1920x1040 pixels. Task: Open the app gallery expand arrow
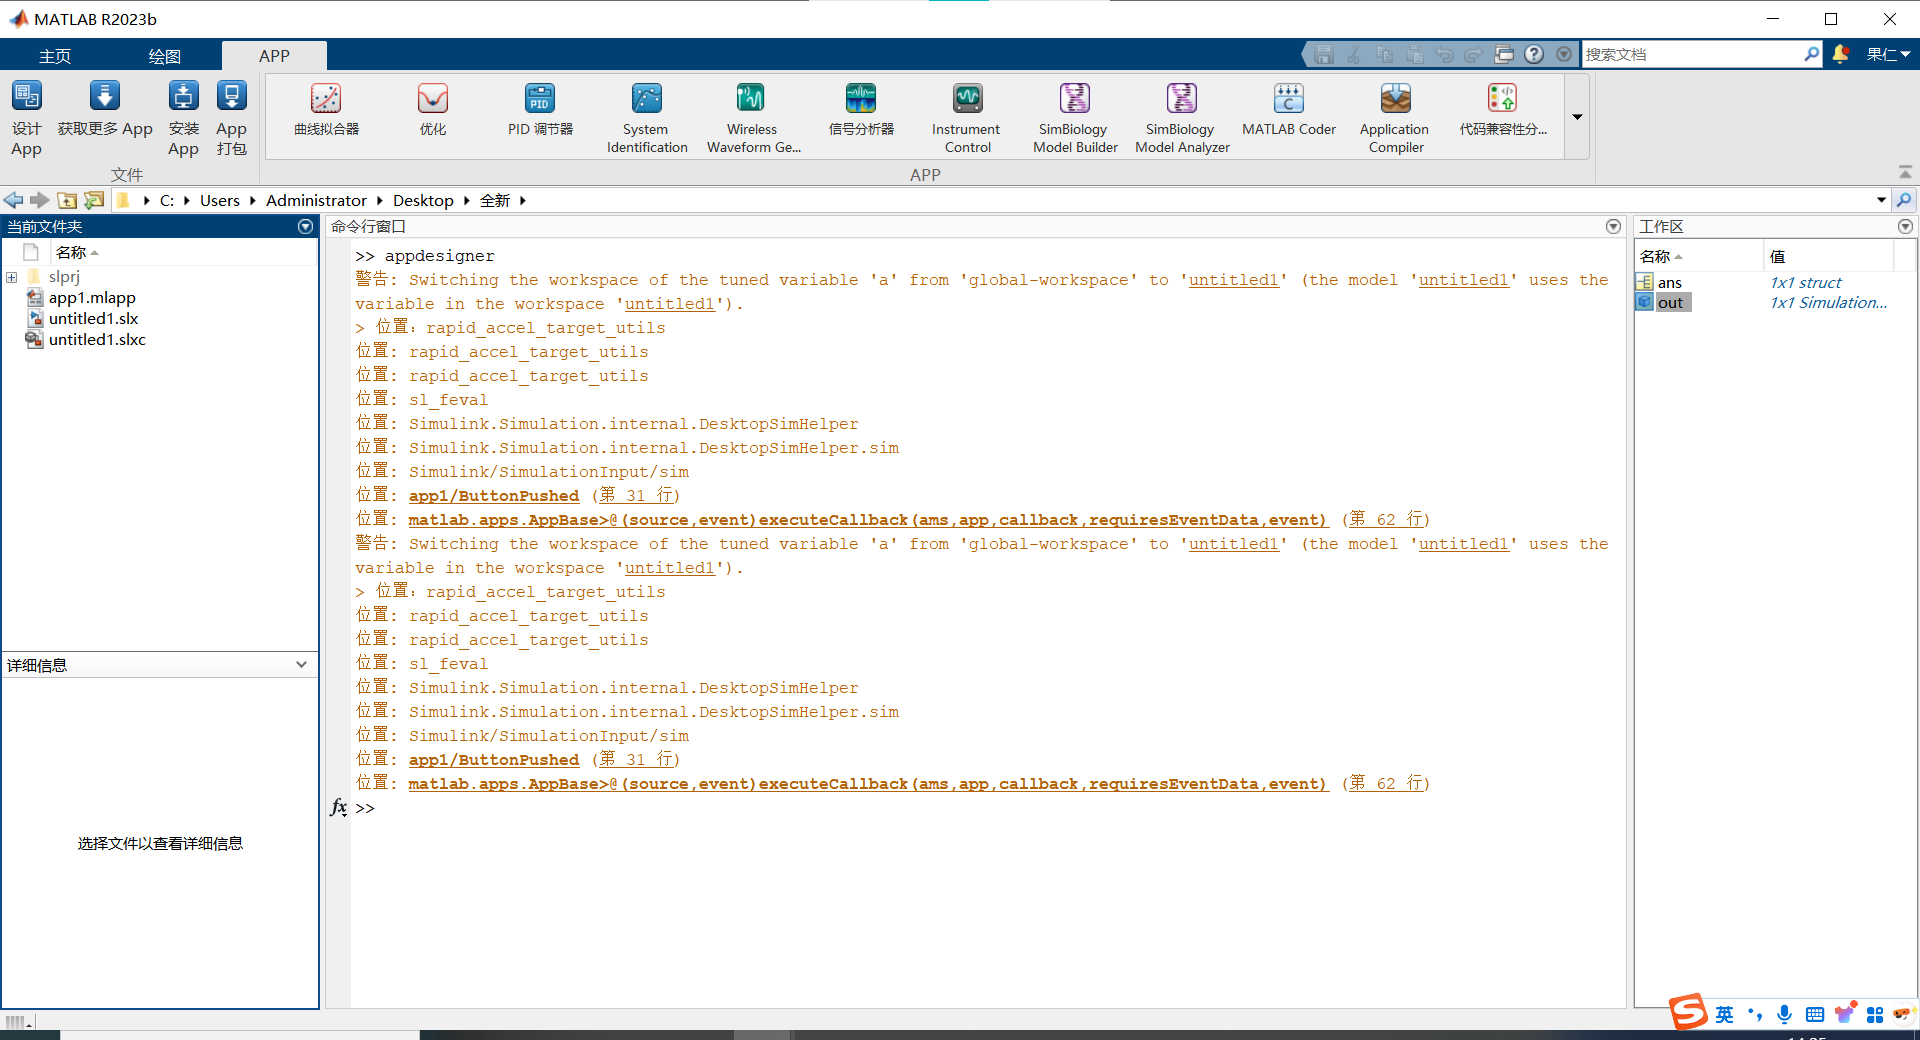1576,117
